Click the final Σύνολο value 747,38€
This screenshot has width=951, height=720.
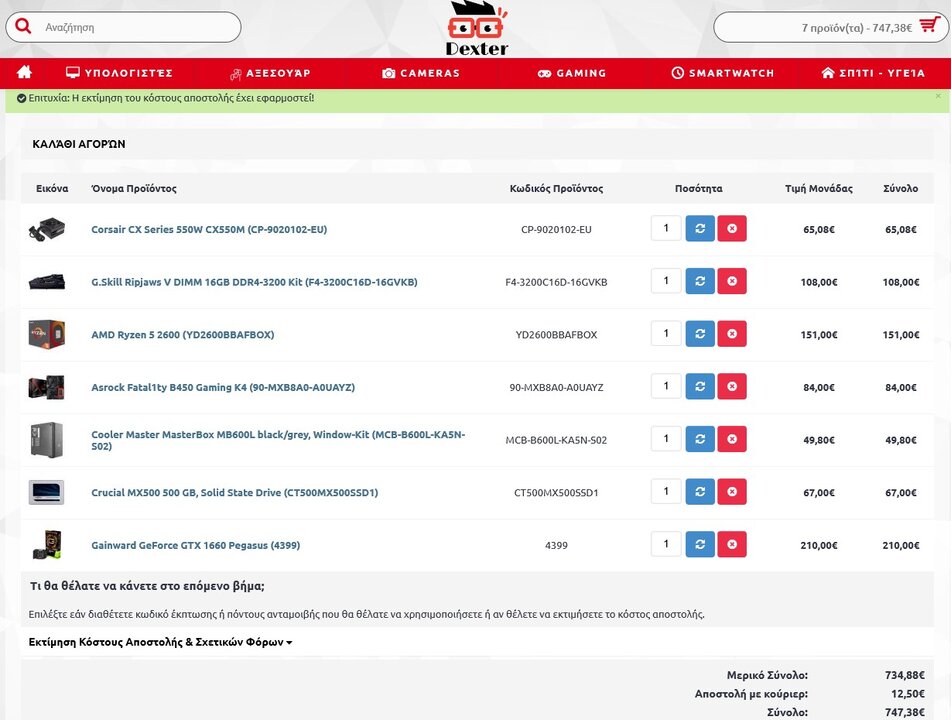[904, 712]
